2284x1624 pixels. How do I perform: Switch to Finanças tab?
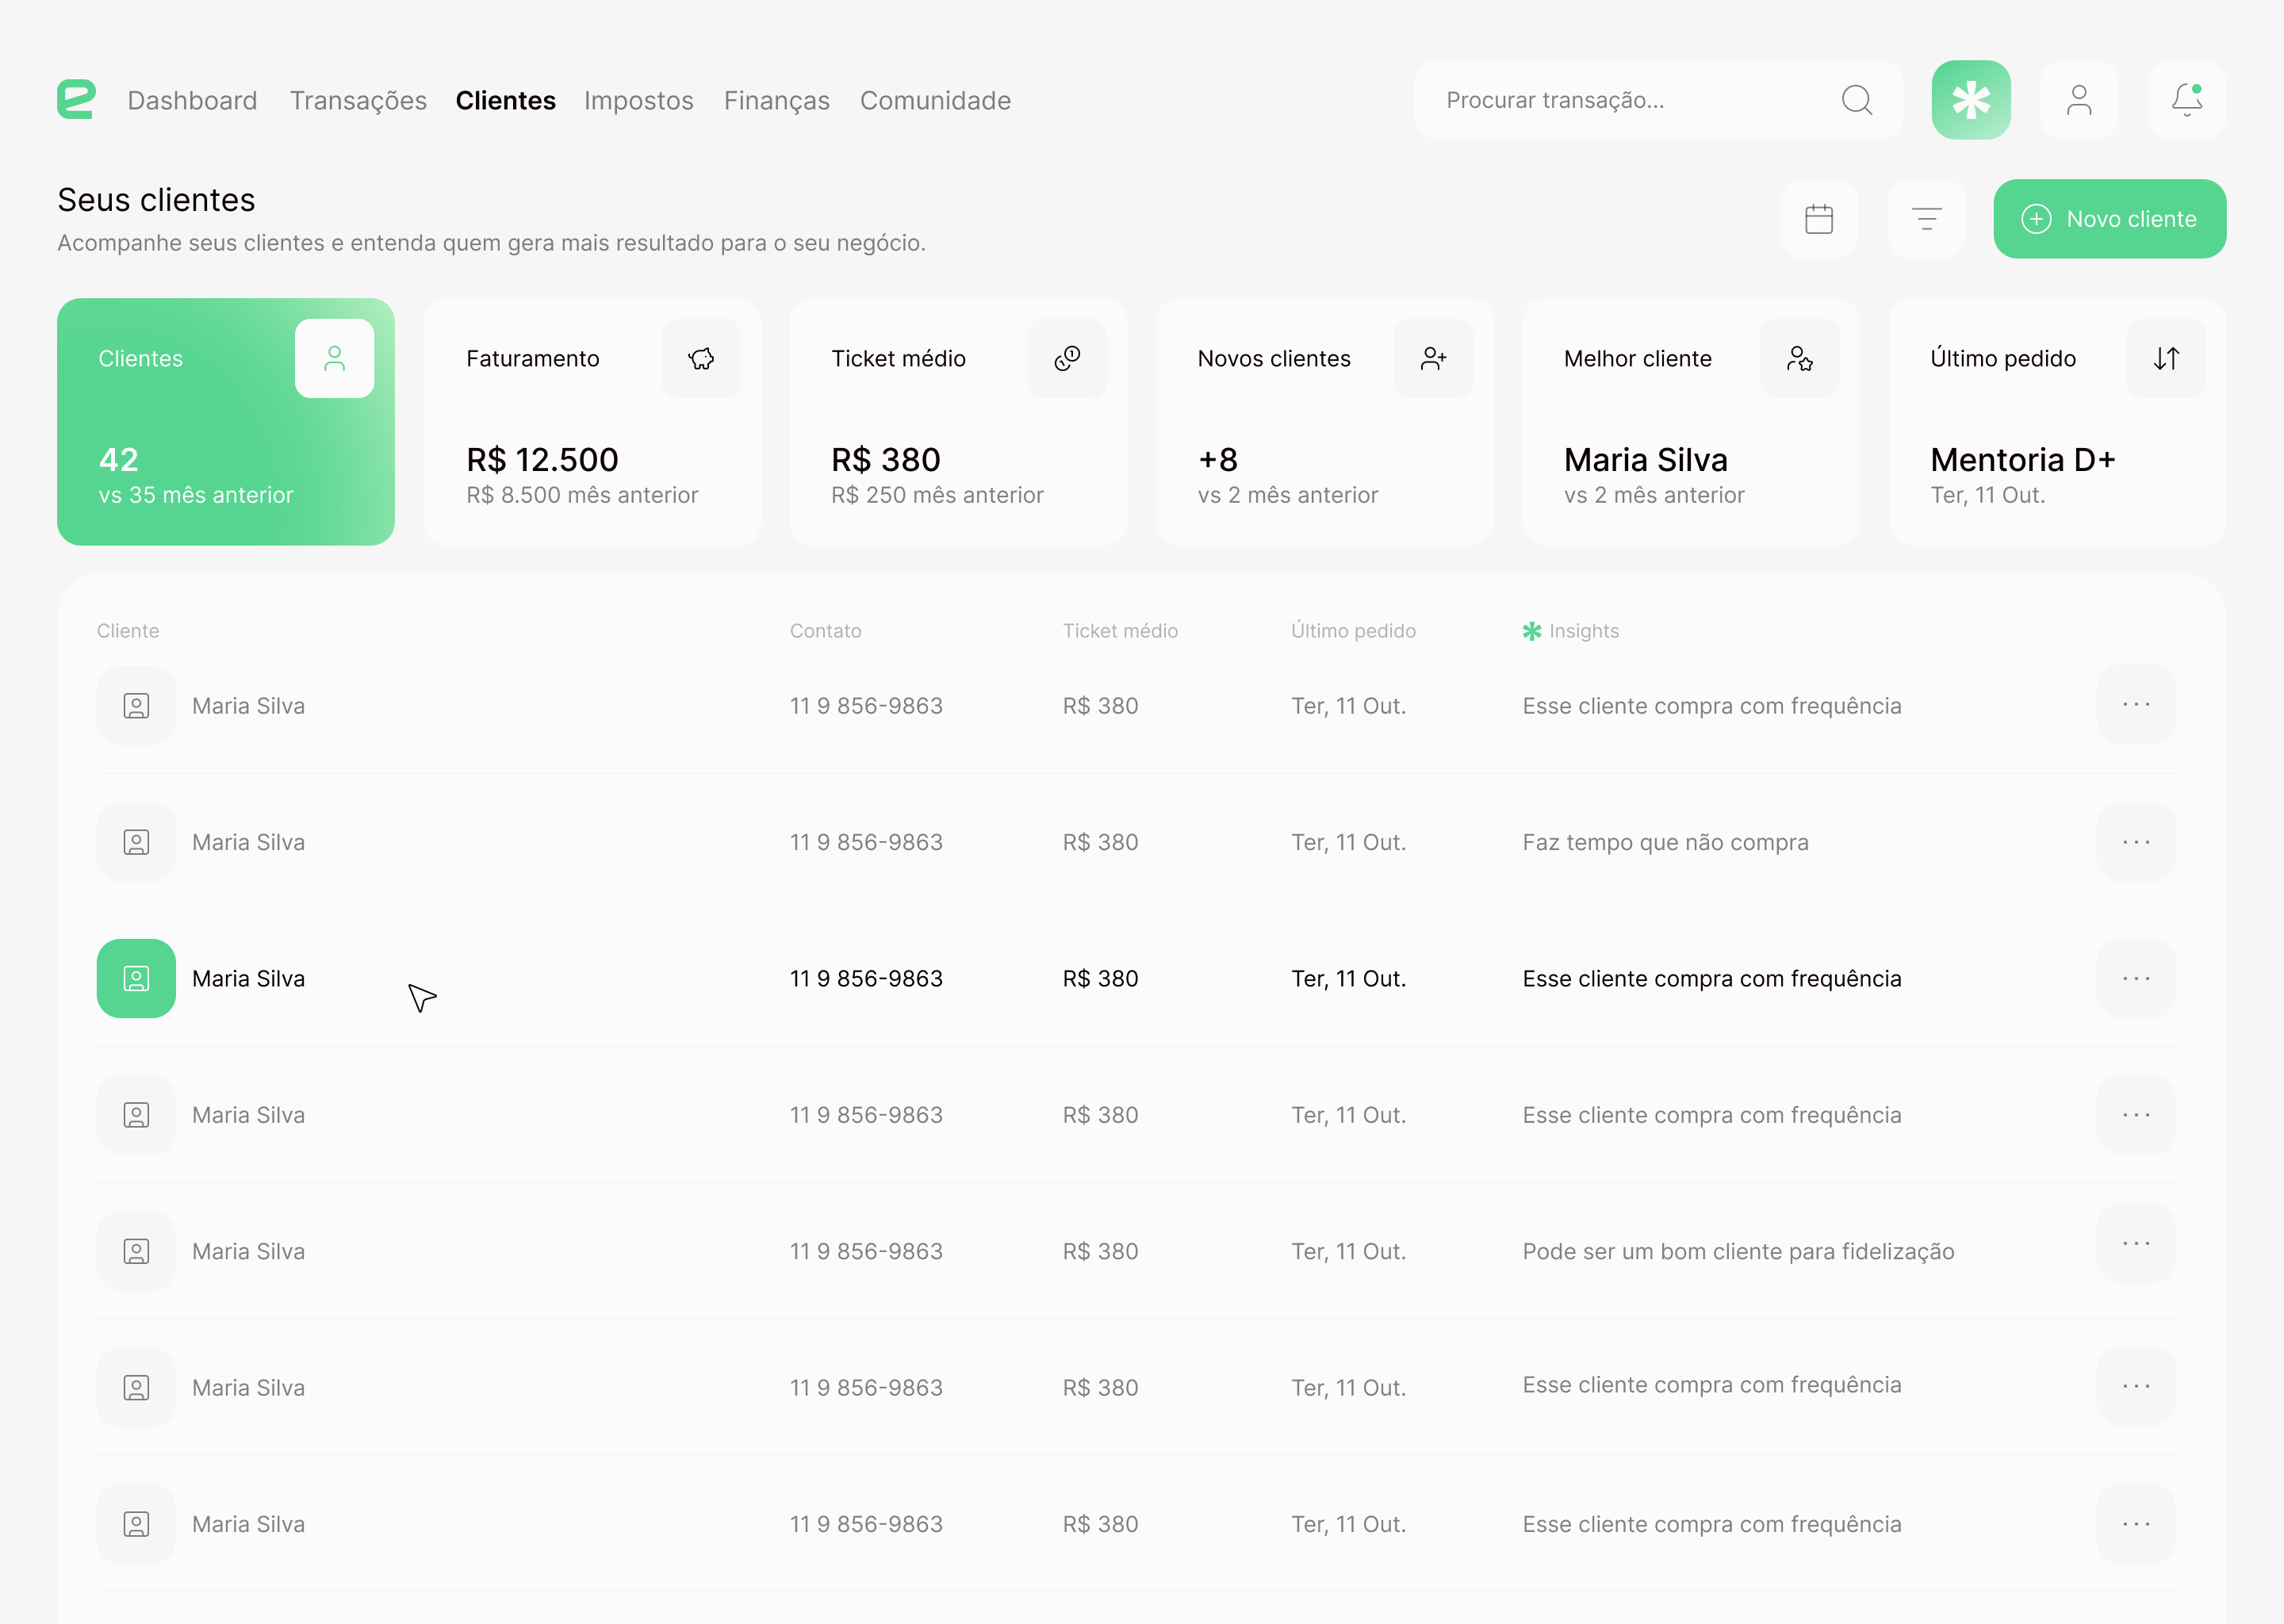777,100
